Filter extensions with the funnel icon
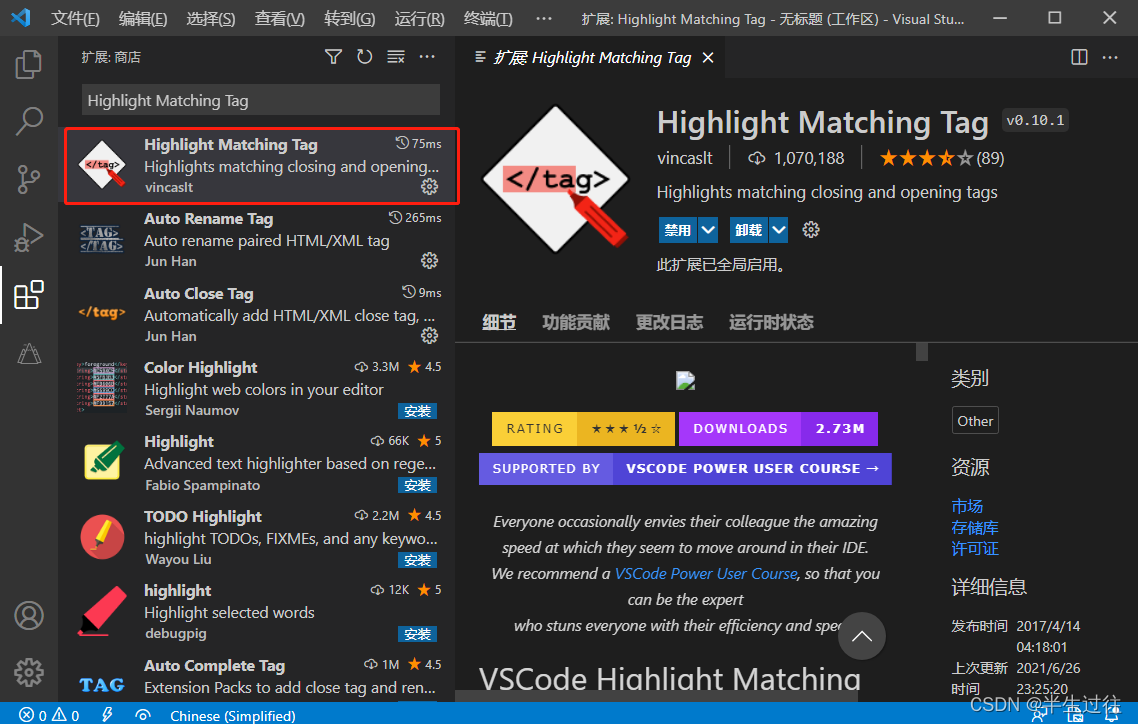Image resolution: width=1138 pixels, height=724 pixels. point(333,57)
